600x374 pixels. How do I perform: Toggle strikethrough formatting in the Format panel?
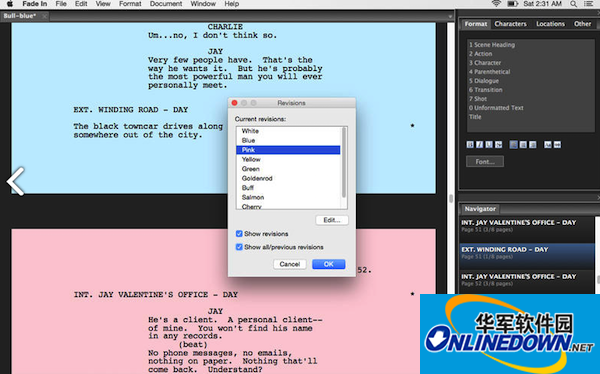click(498, 145)
